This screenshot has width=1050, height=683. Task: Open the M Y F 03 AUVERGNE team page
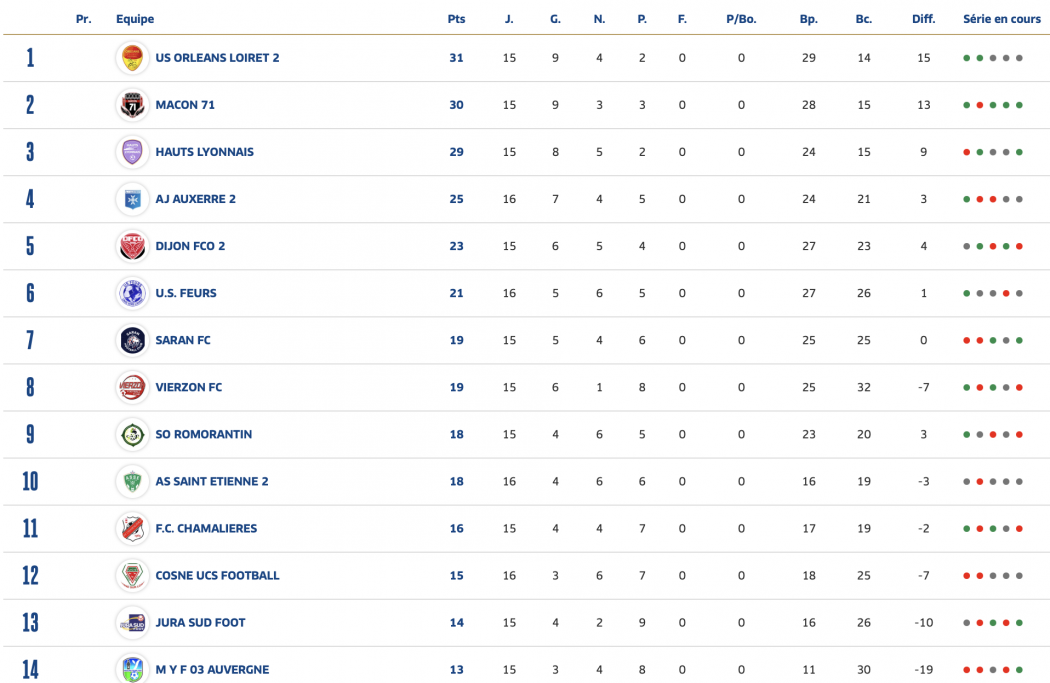[x=212, y=669]
